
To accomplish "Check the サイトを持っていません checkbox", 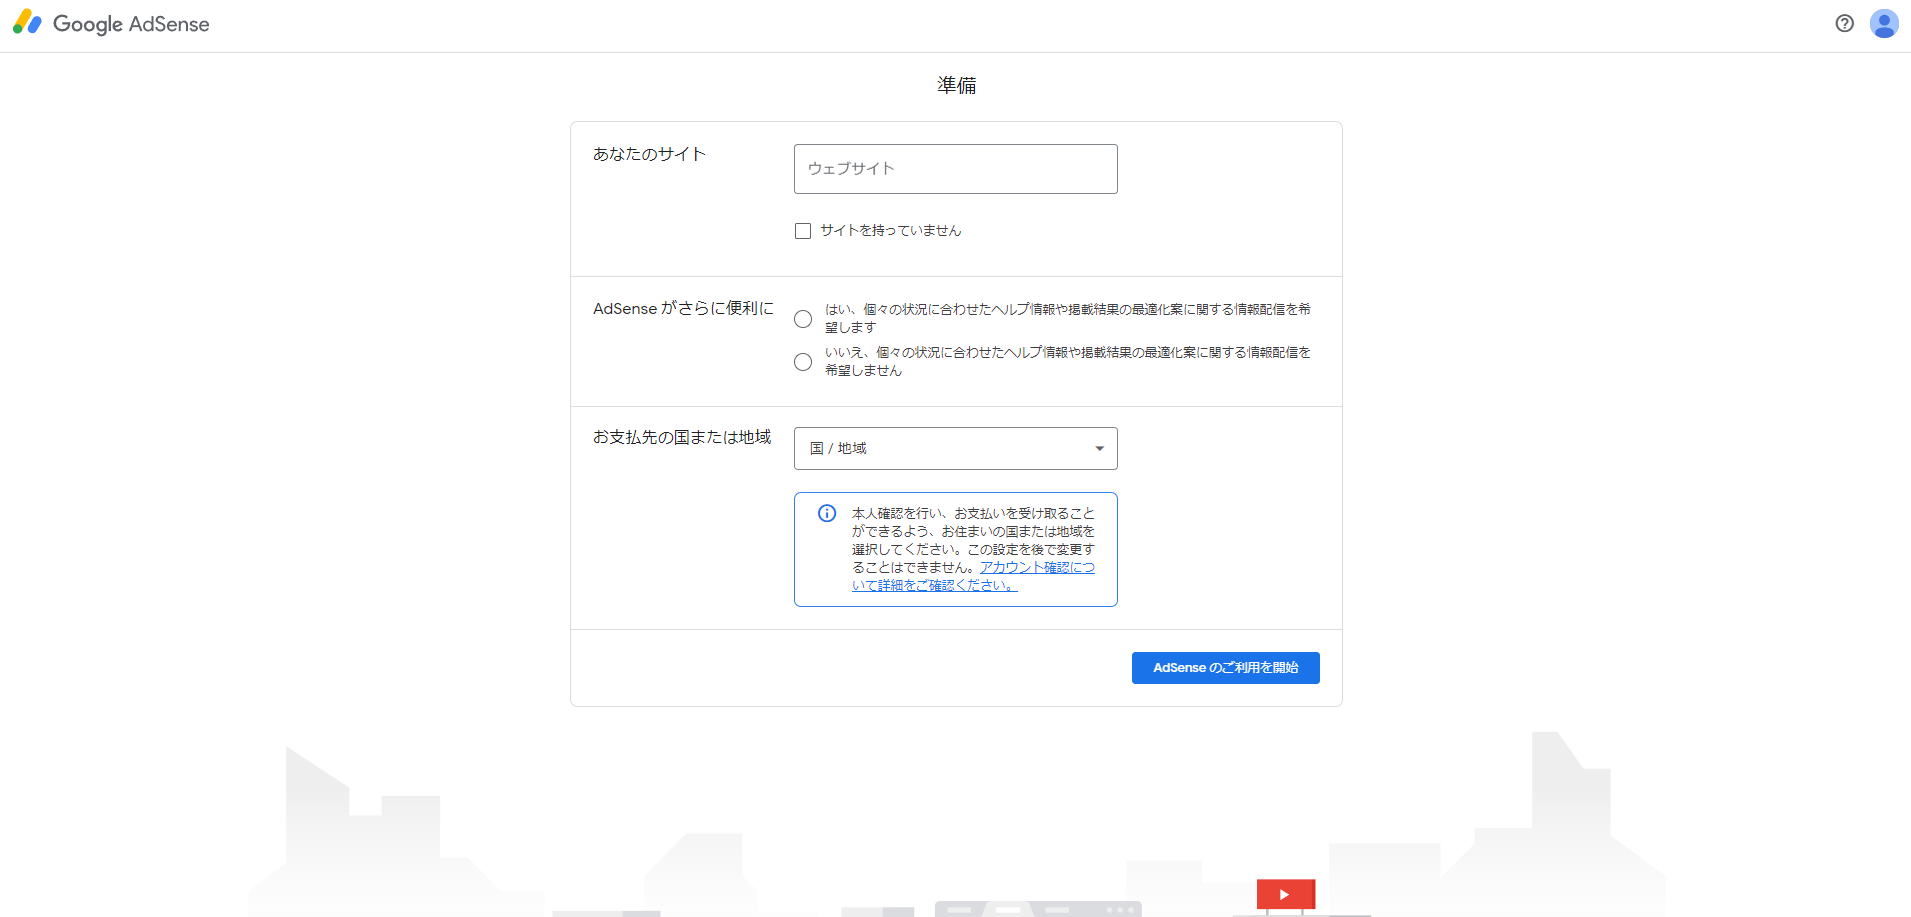I will coord(803,231).
